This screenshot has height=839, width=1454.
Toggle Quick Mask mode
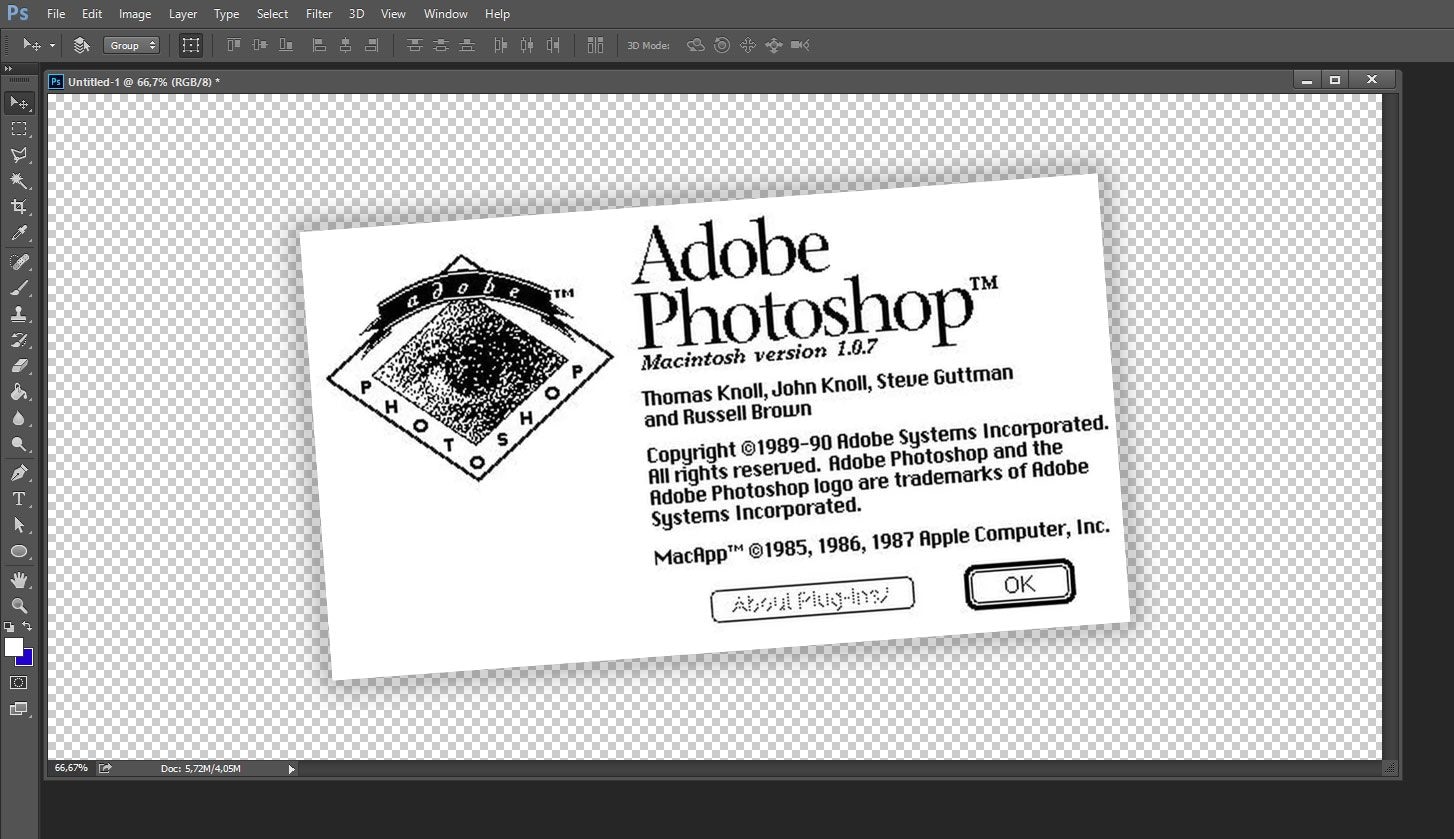(x=19, y=682)
